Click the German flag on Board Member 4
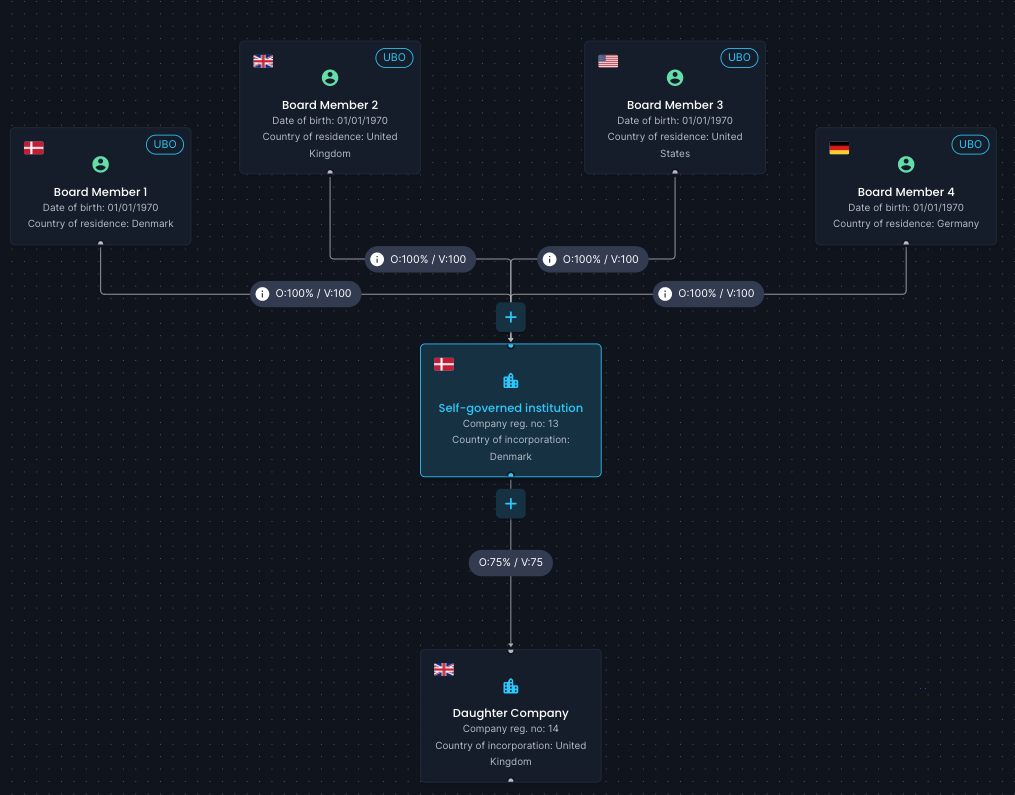This screenshot has width=1015, height=795. [839, 148]
